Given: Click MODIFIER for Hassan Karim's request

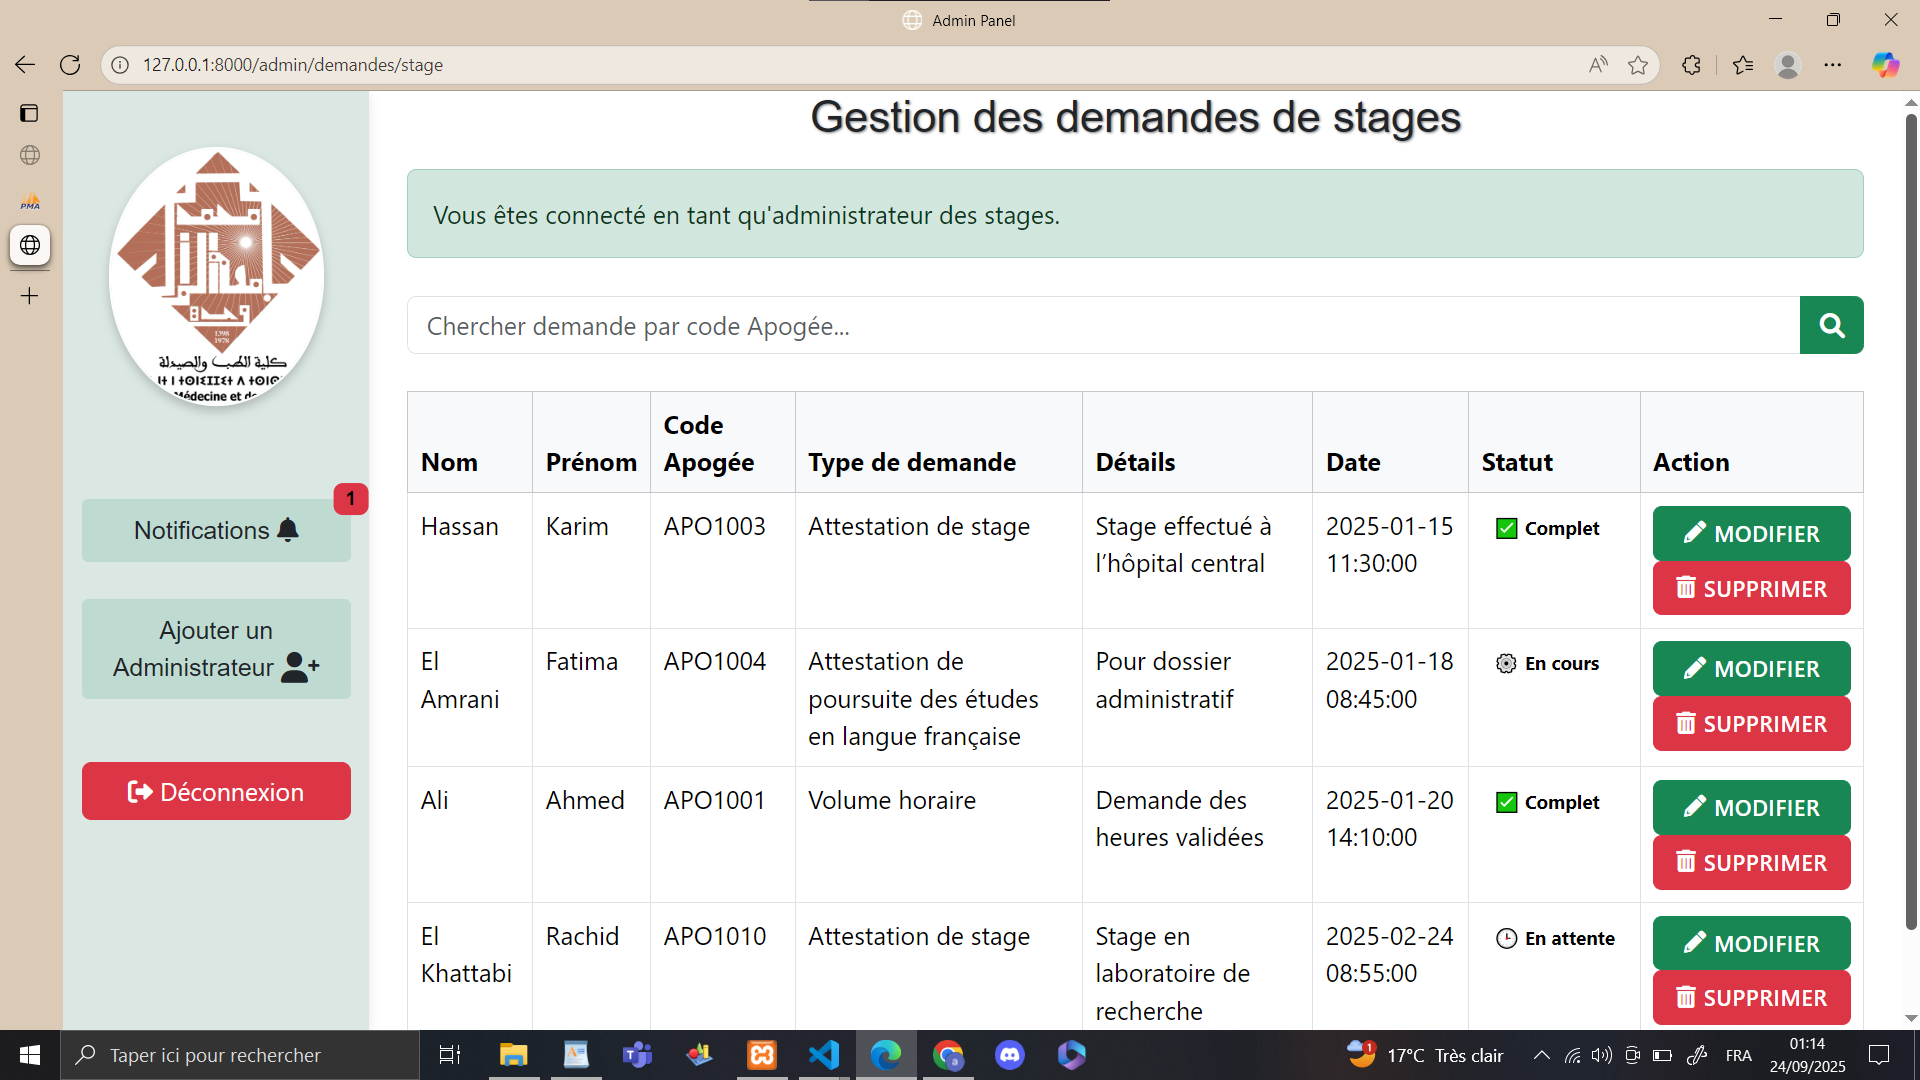Looking at the screenshot, I should coord(1751,533).
